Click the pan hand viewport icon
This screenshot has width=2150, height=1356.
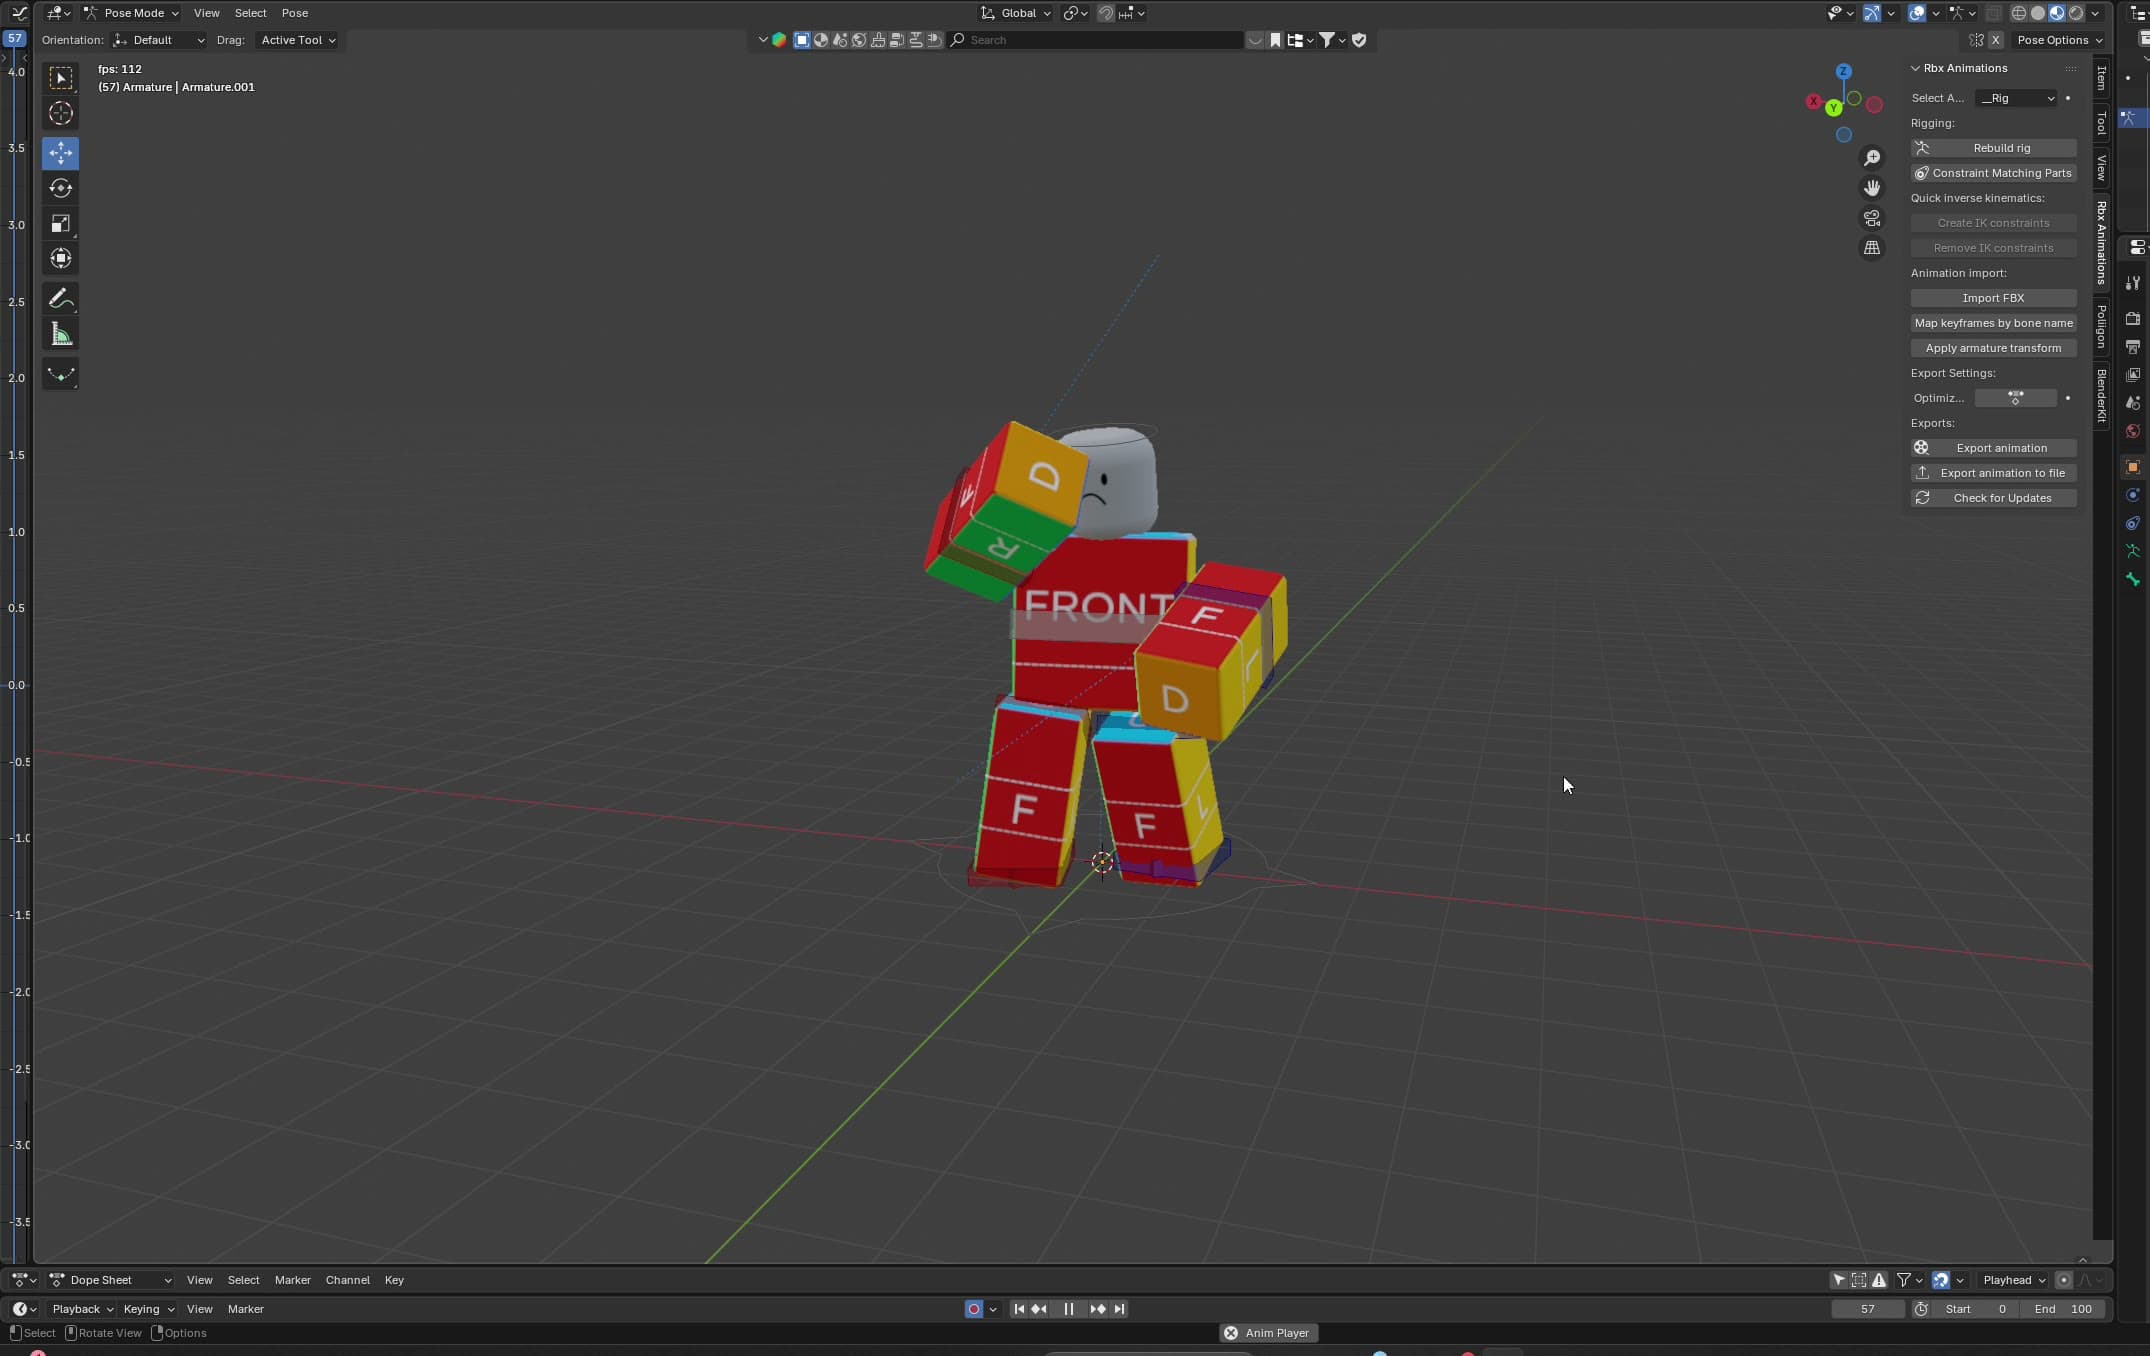click(1872, 188)
